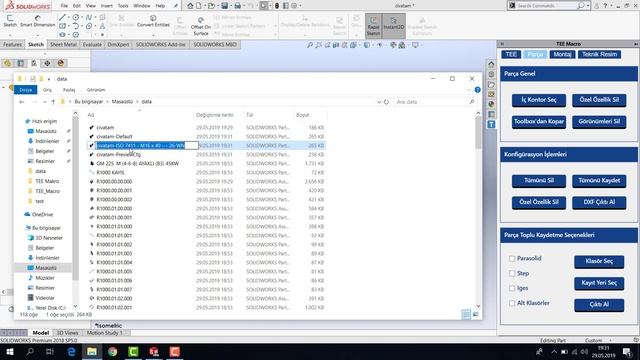Switch to the DisplayManager tab icon
The height and width of the screenshot is (360, 640).
(x=61, y=63)
